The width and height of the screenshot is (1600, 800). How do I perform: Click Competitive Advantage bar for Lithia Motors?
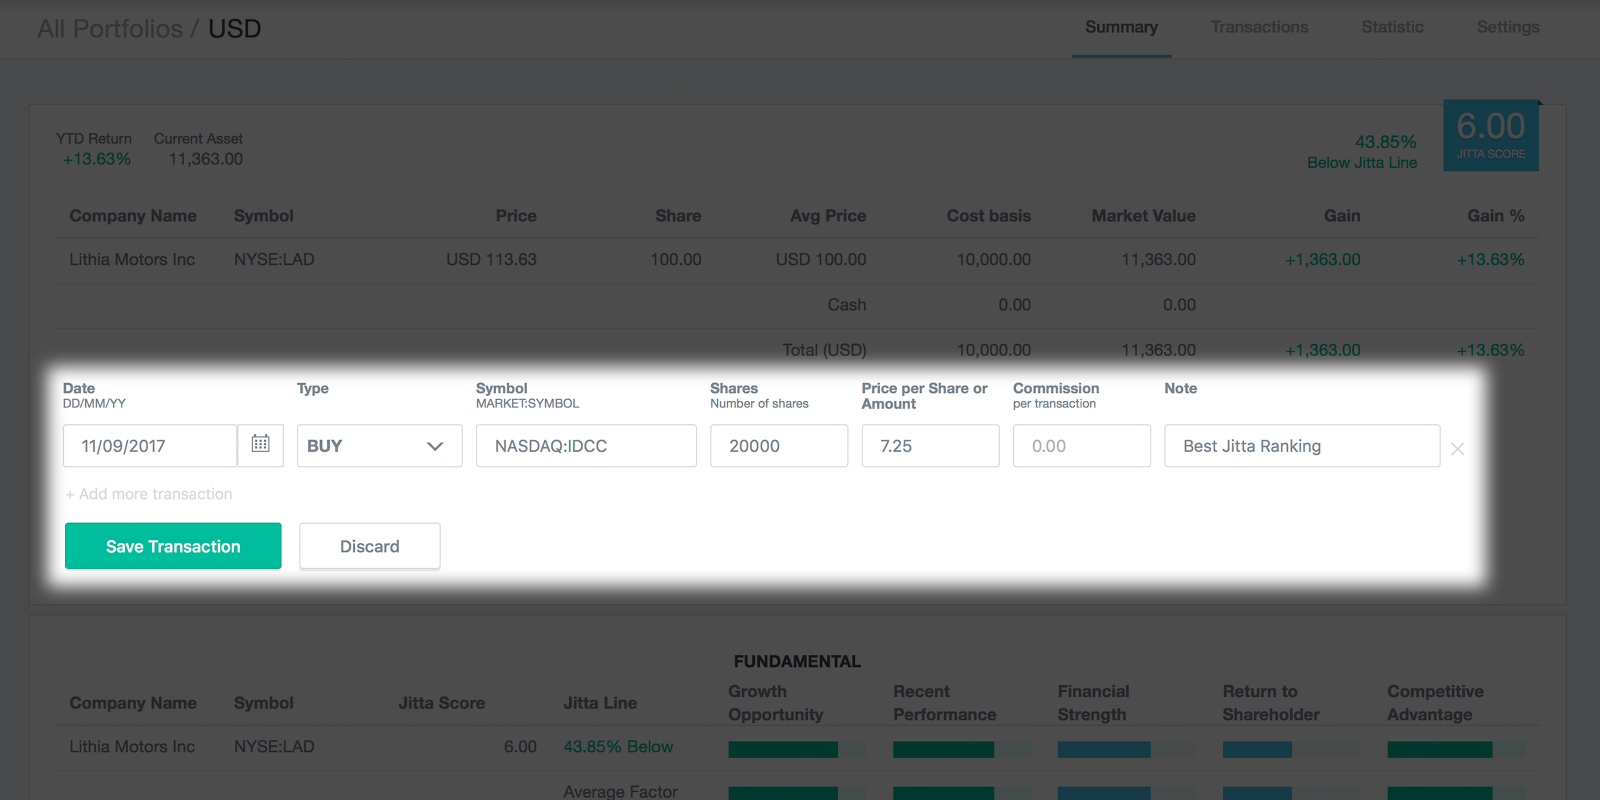point(1456,749)
